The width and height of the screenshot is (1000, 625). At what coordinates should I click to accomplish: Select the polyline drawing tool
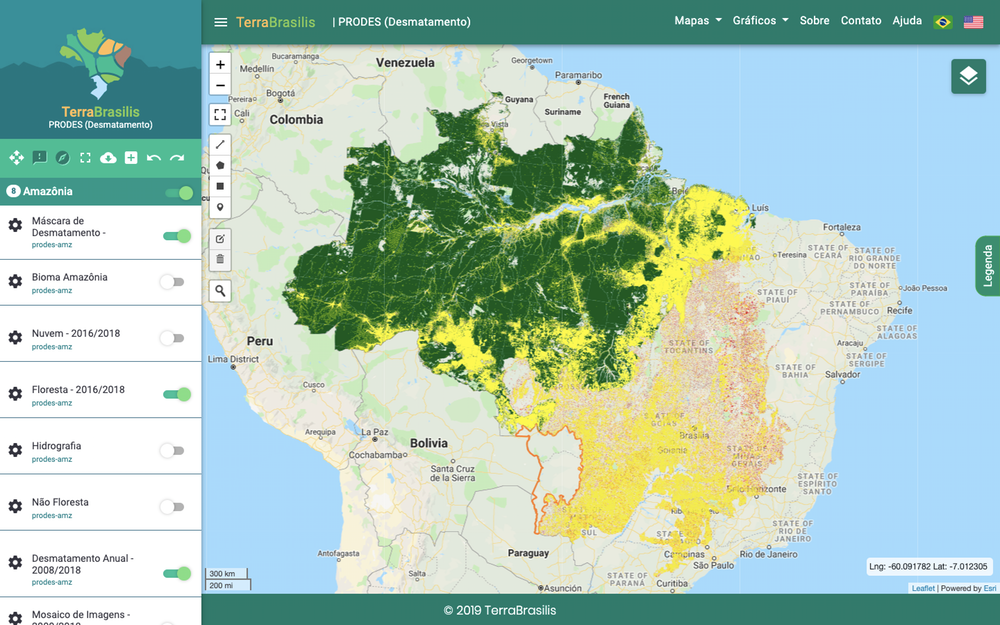click(220, 144)
